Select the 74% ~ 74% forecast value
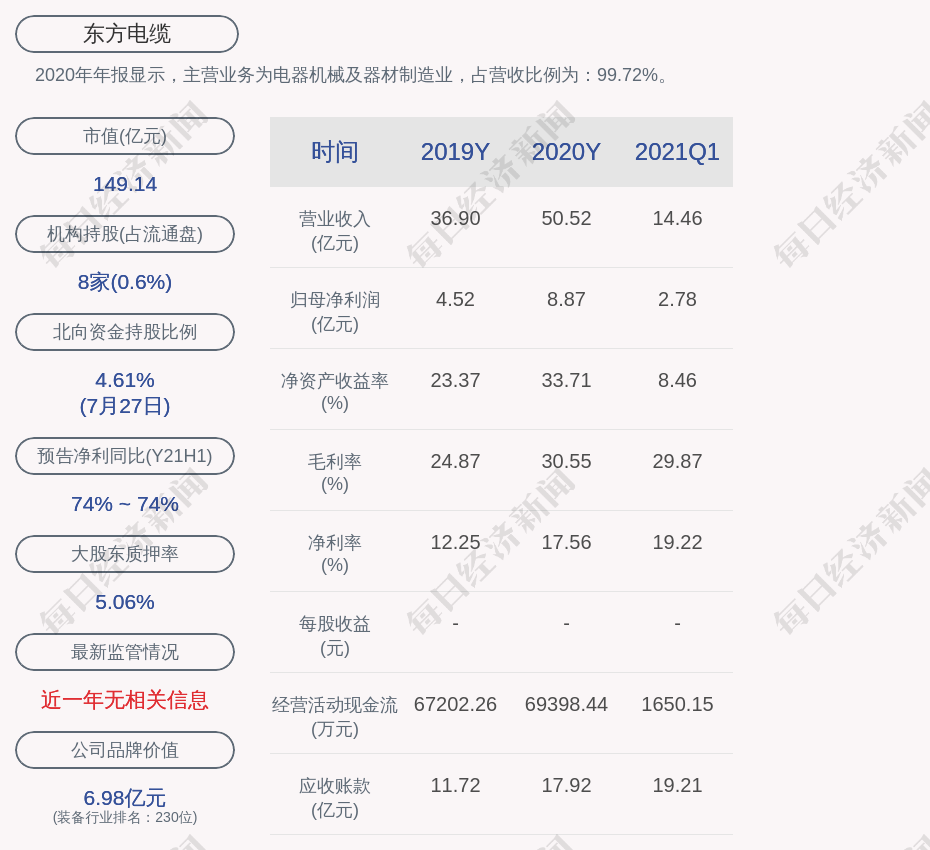The image size is (930, 850). coord(125,504)
